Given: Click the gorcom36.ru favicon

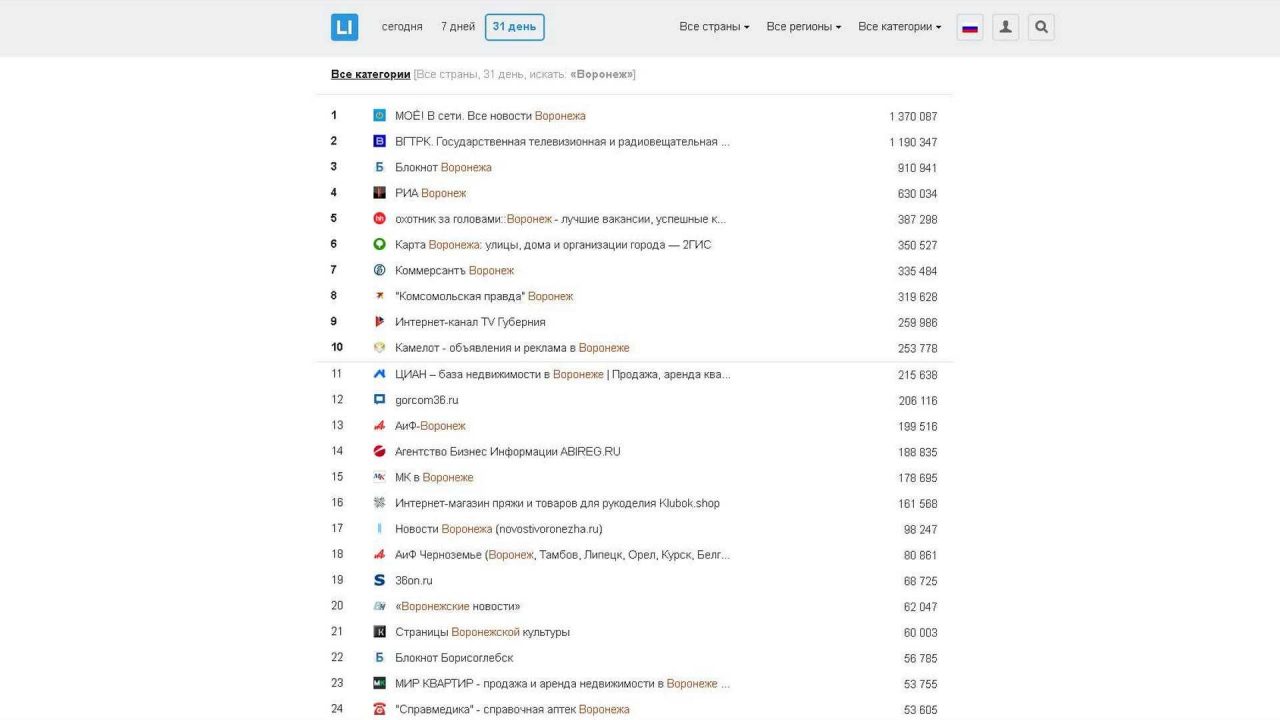Looking at the screenshot, I should click(379, 400).
